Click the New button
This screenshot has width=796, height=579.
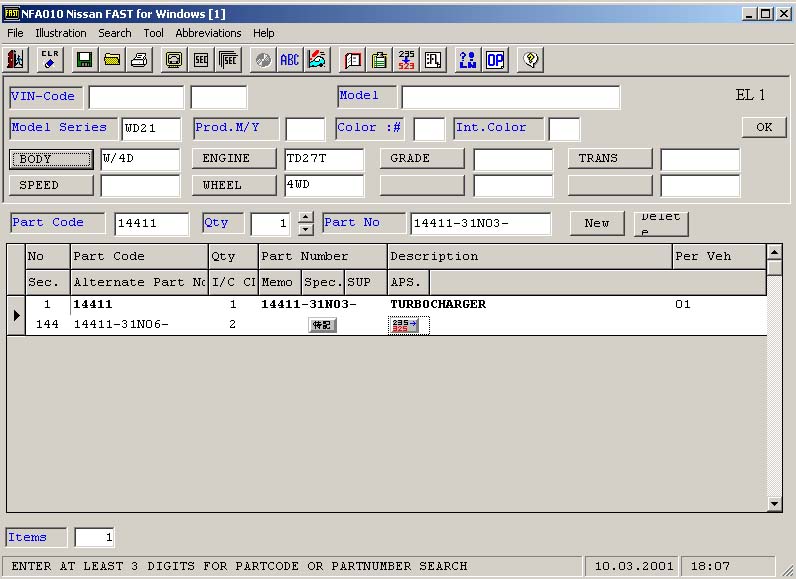tap(597, 223)
